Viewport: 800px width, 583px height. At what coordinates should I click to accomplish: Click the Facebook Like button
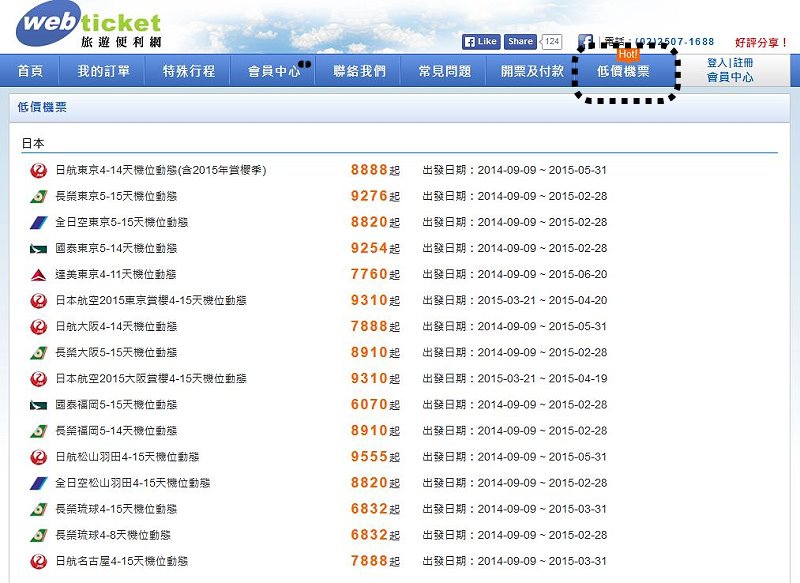[x=480, y=42]
